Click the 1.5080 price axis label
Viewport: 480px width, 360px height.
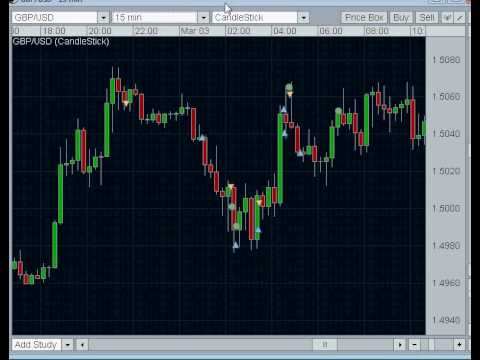446,60
